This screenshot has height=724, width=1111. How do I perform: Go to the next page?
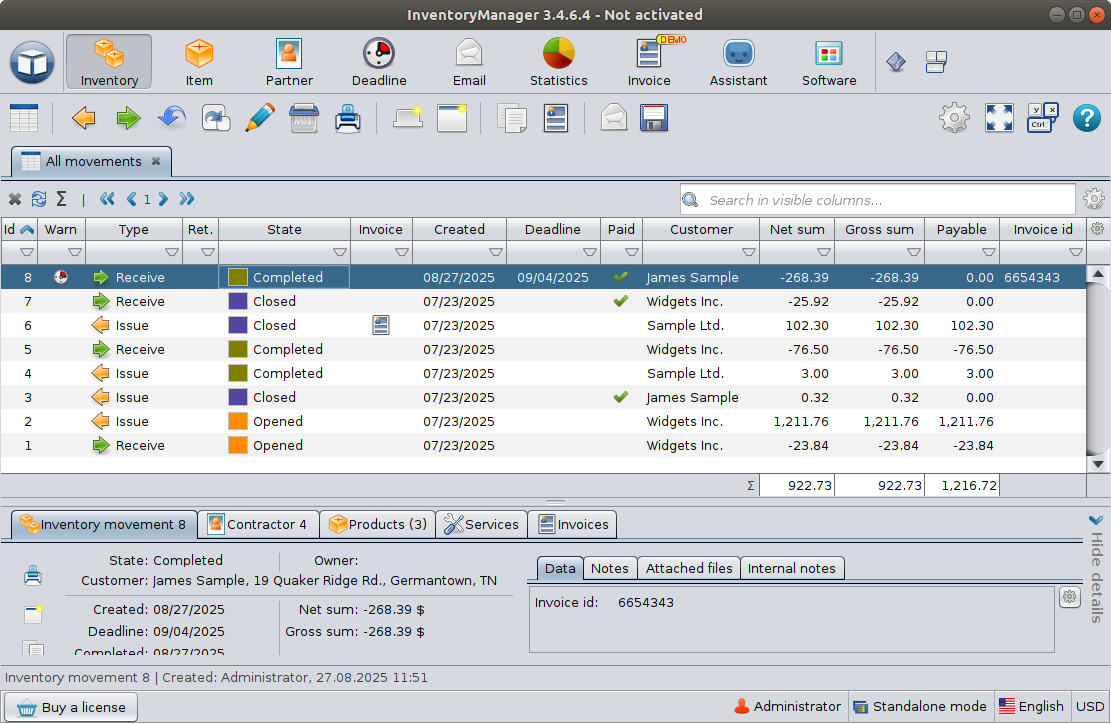(x=163, y=199)
